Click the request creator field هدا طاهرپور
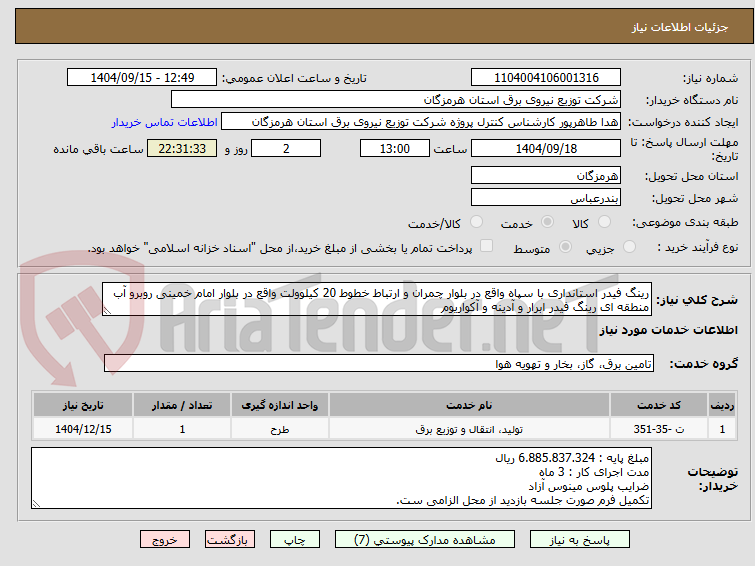This screenshot has width=755, height=566. [421, 122]
